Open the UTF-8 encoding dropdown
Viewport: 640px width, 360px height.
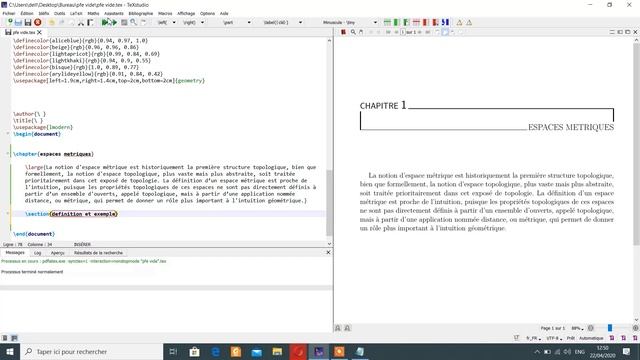553,338
